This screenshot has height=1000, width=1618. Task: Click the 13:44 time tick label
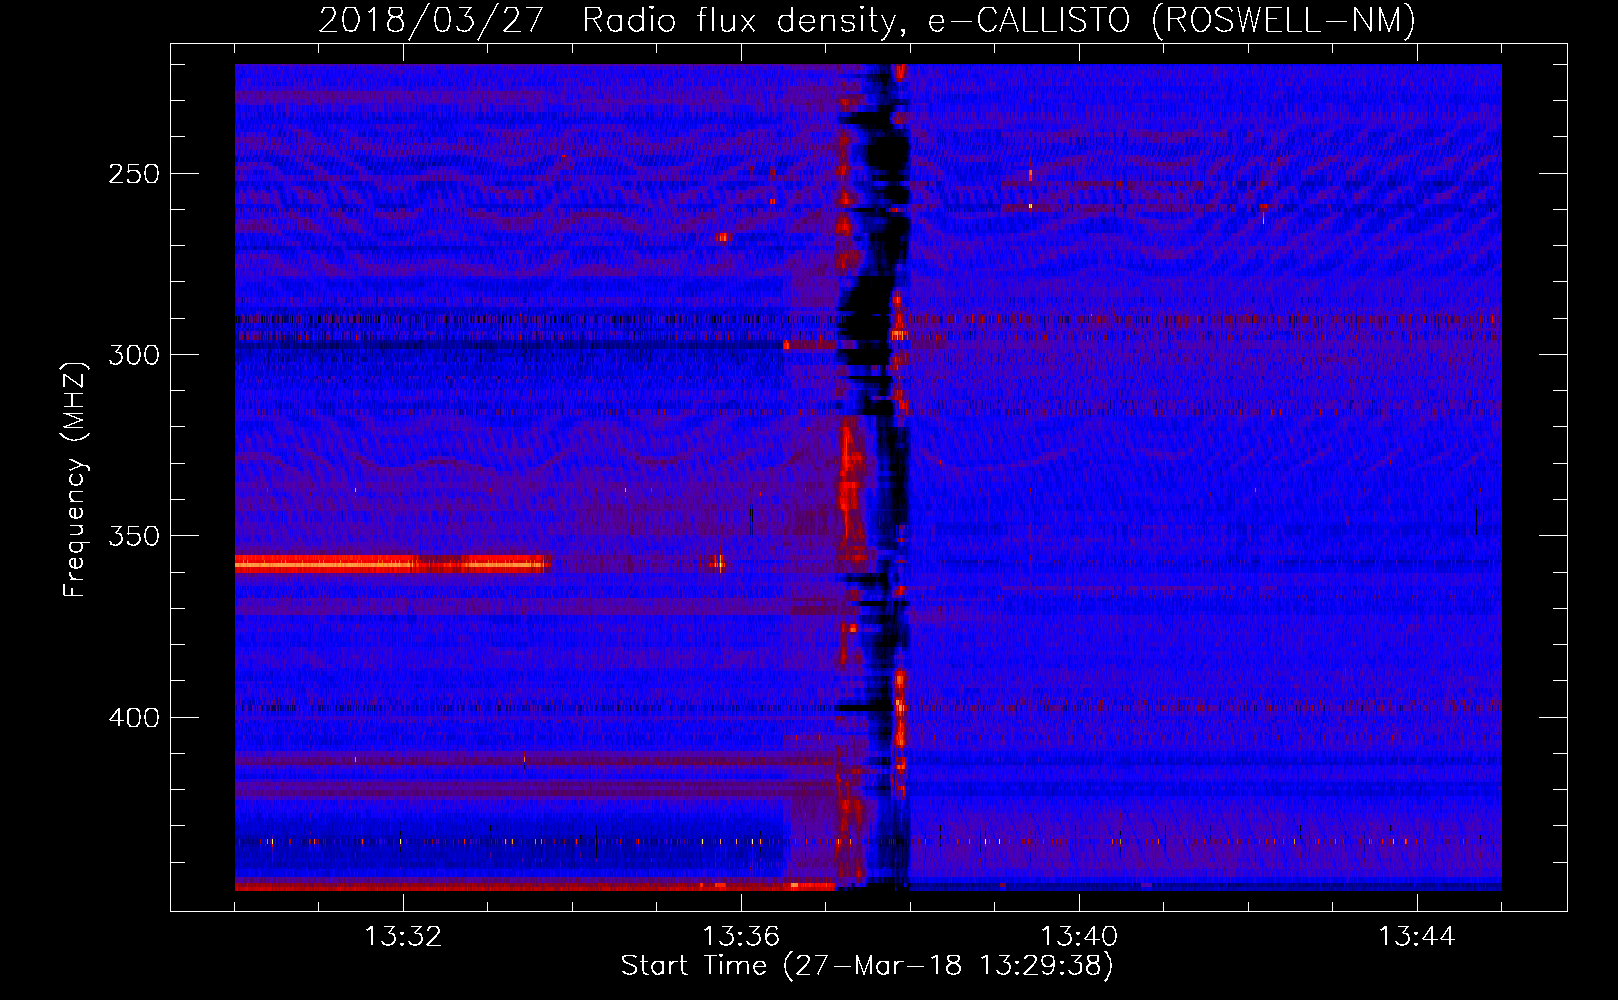(x=1417, y=937)
